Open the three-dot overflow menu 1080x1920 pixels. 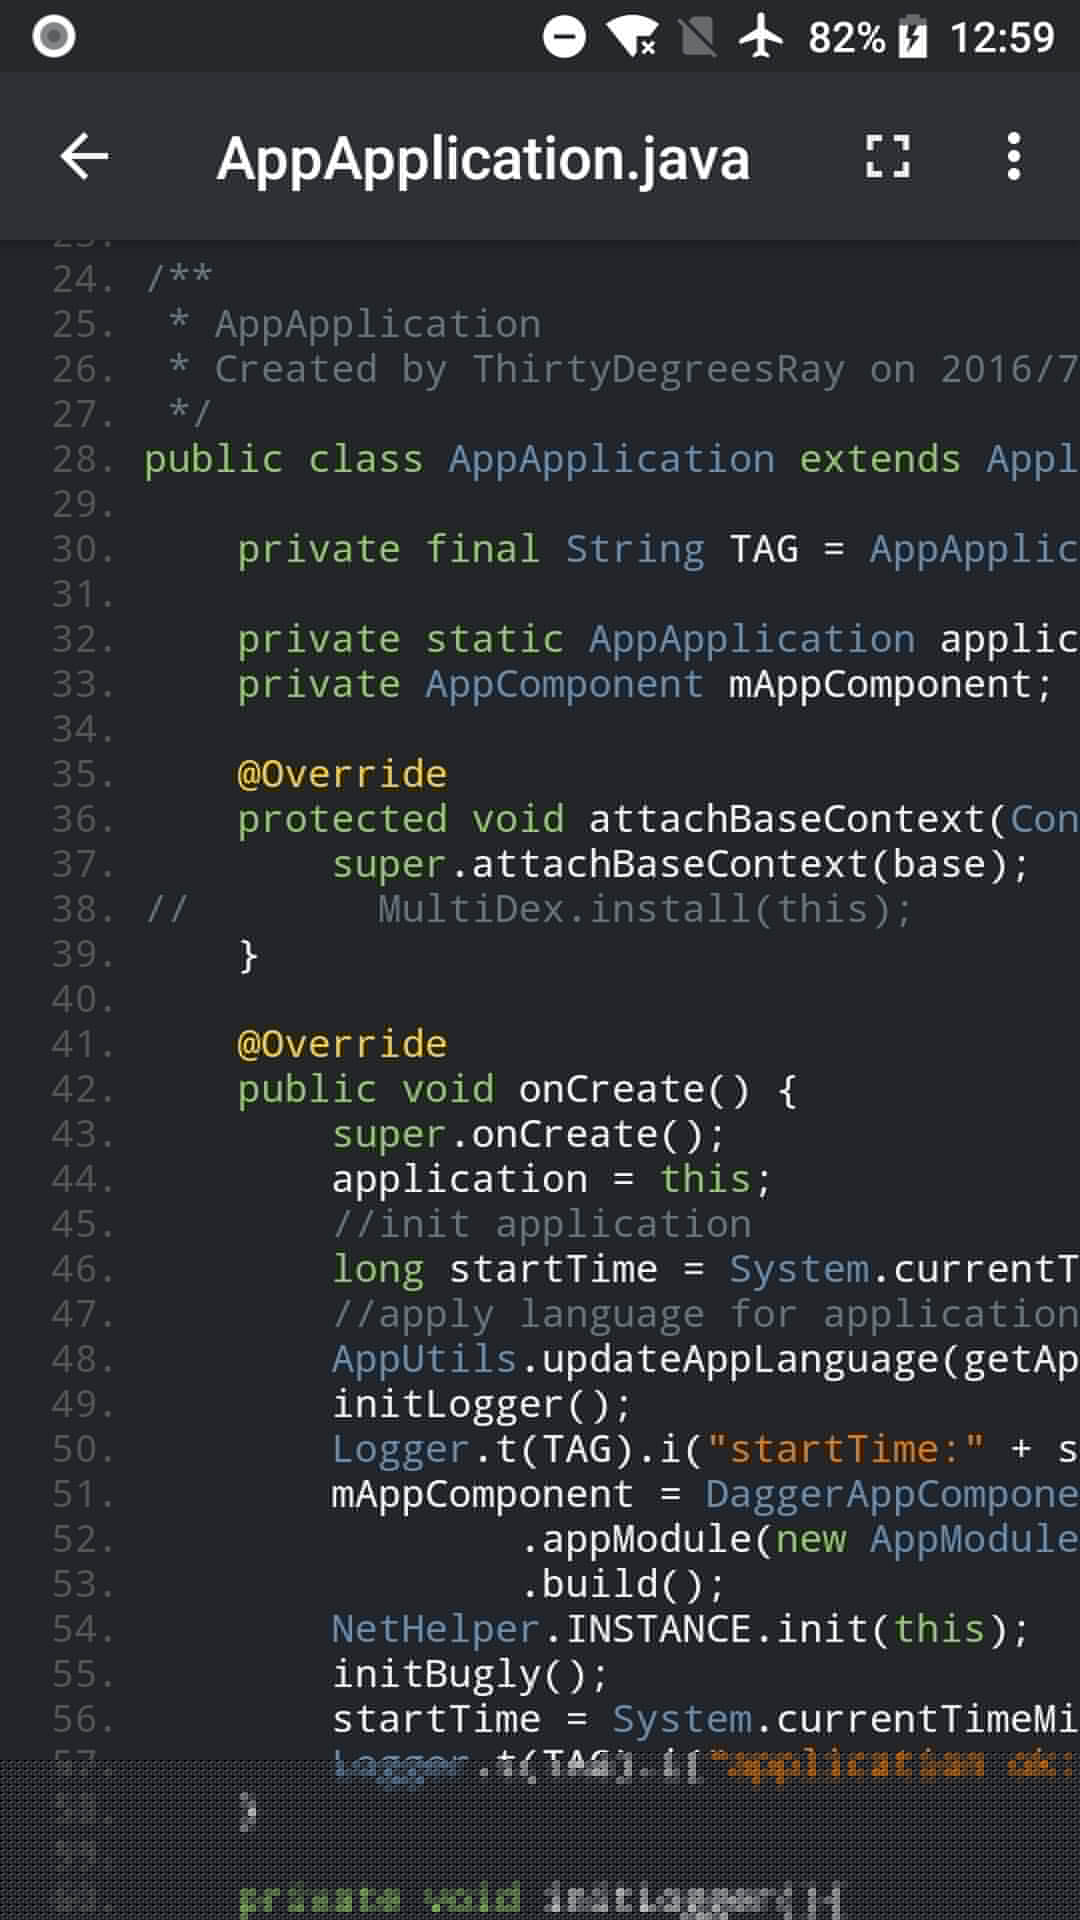(x=1013, y=157)
